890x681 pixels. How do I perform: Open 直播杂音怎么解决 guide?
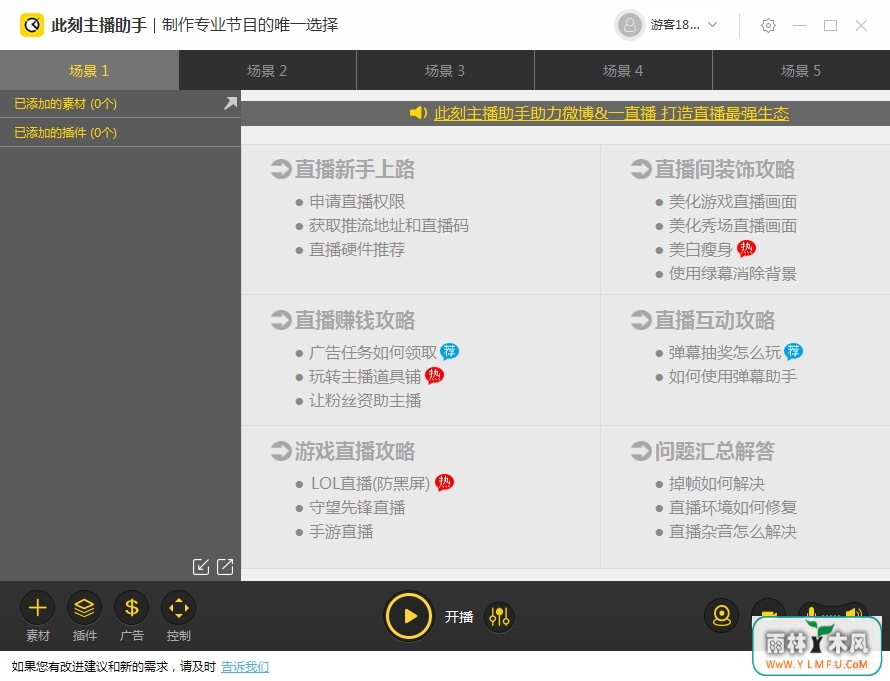coord(733,531)
